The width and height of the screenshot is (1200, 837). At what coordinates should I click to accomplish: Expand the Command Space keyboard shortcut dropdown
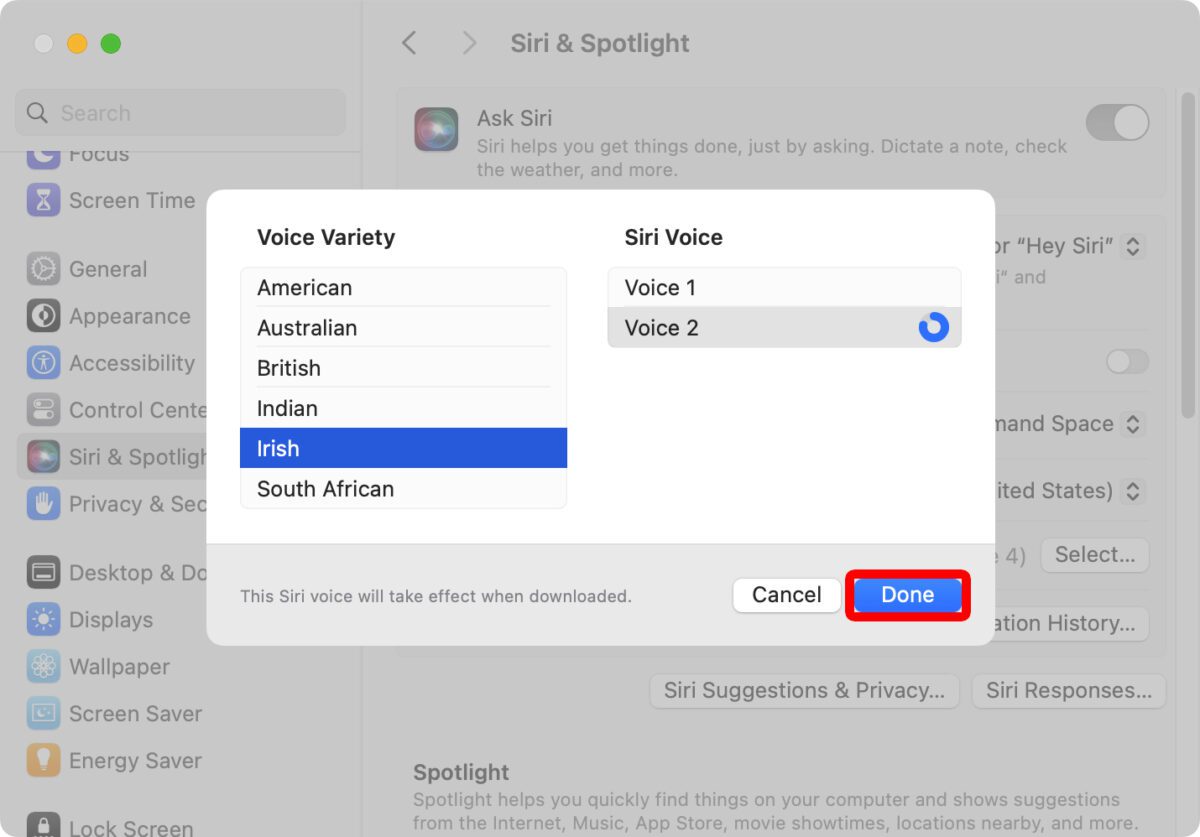1134,424
